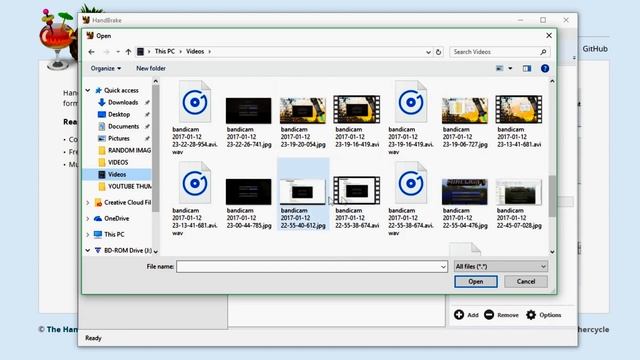Viewport: 640px width, 360px height.
Task: Select the OneDrive cloud icon
Action: (98, 218)
